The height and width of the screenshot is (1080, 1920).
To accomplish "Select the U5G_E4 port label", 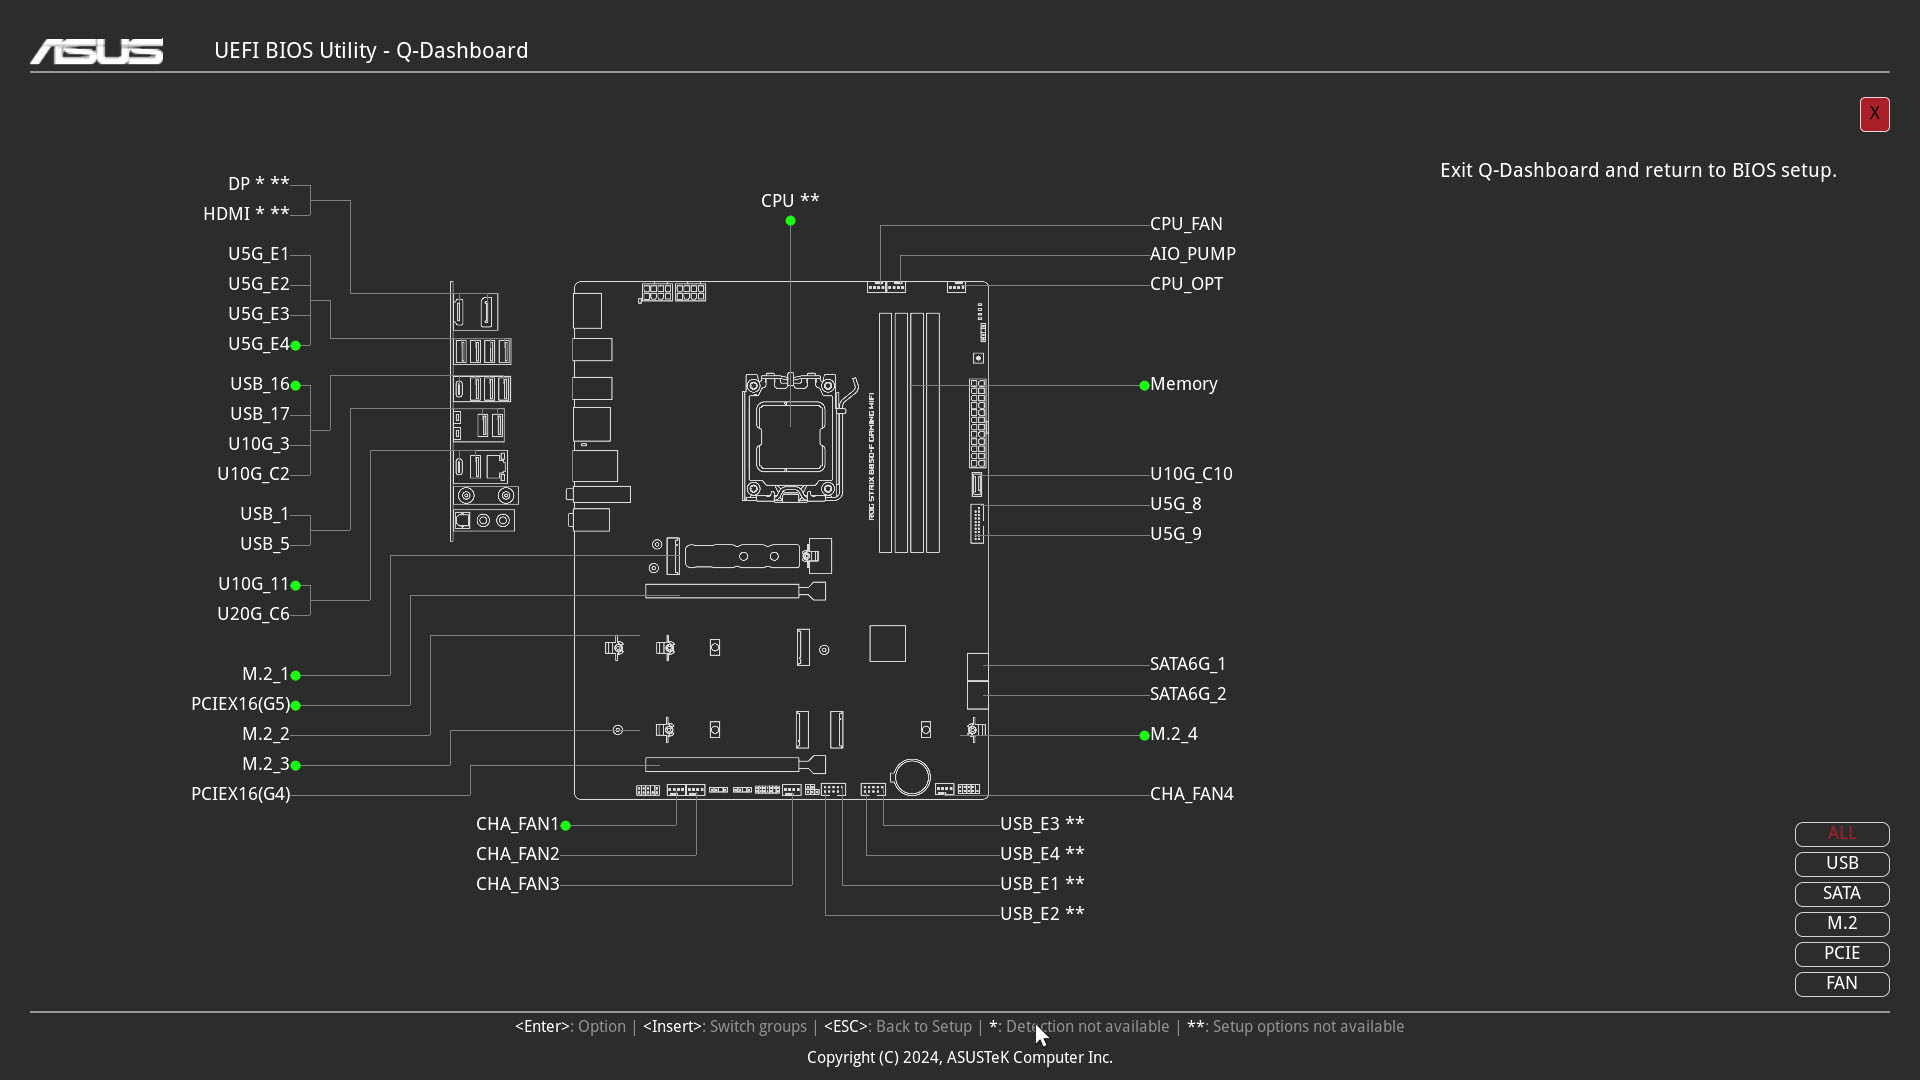I will point(259,344).
